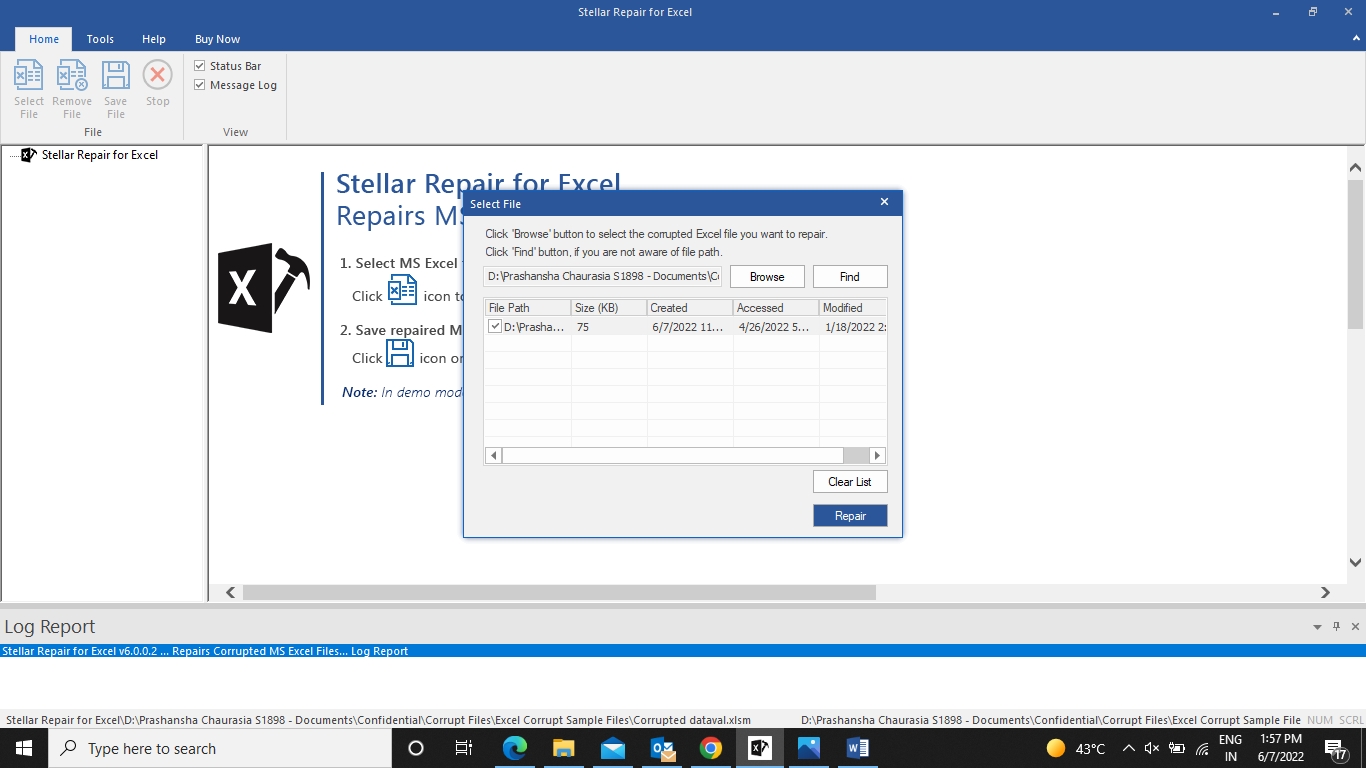Open the Windows Start menu
This screenshot has height=768, width=1366.
(x=24, y=748)
